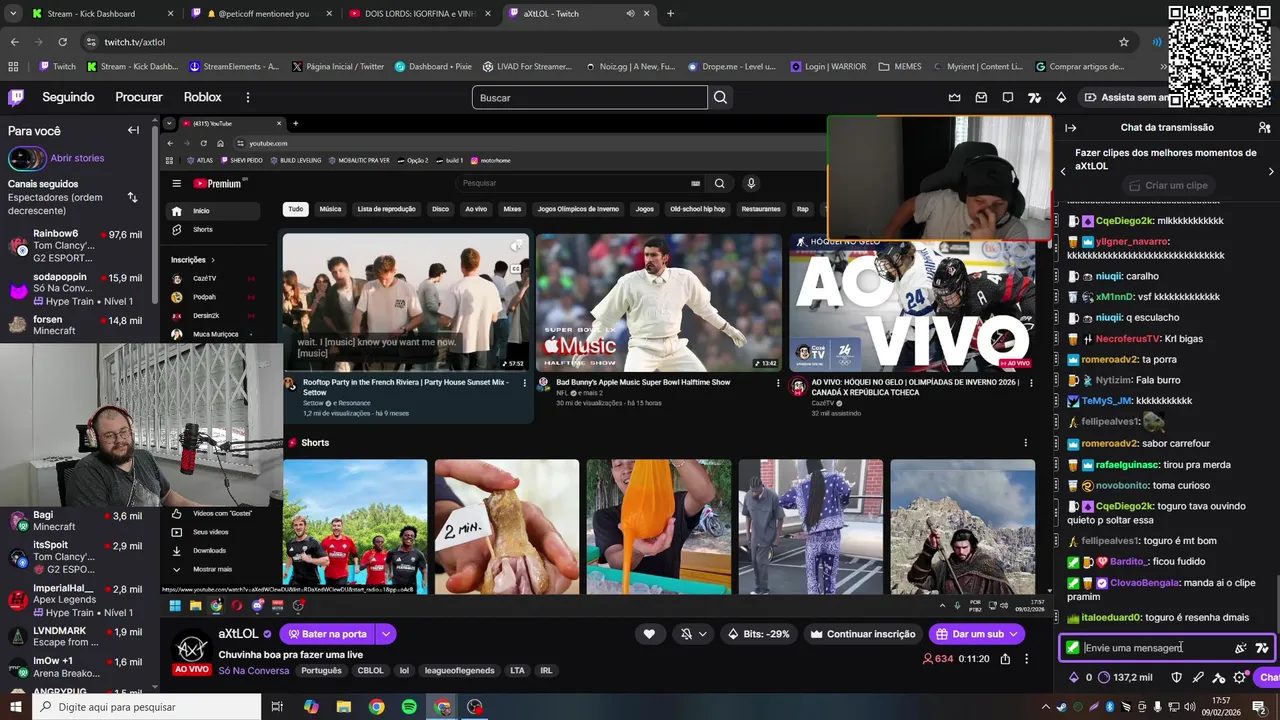Viewport: 1280px width, 720px height.
Task: Click the heart follow icon
Action: [649, 634]
